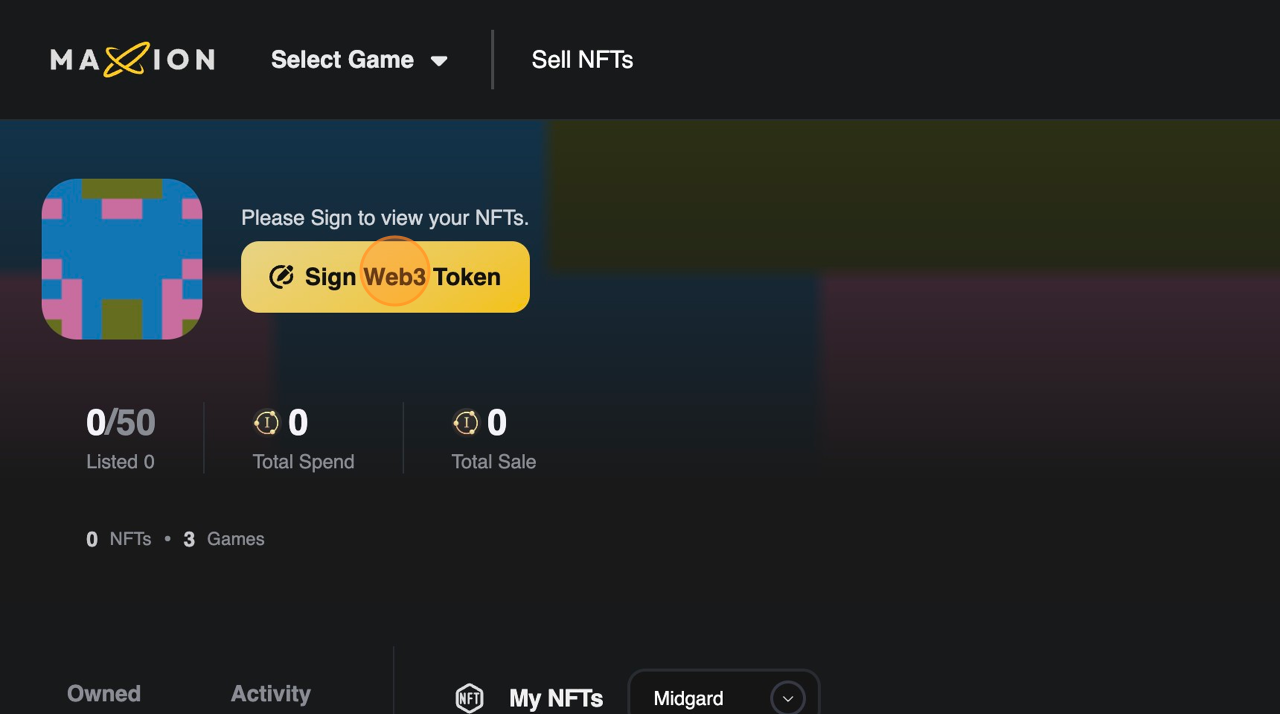
Task: Click the Total Sale coin icon
Action: coord(466,423)
